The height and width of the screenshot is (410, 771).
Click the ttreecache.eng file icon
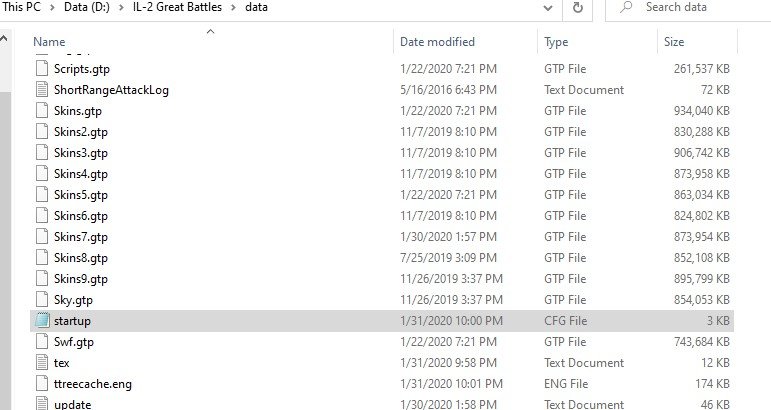41,383
